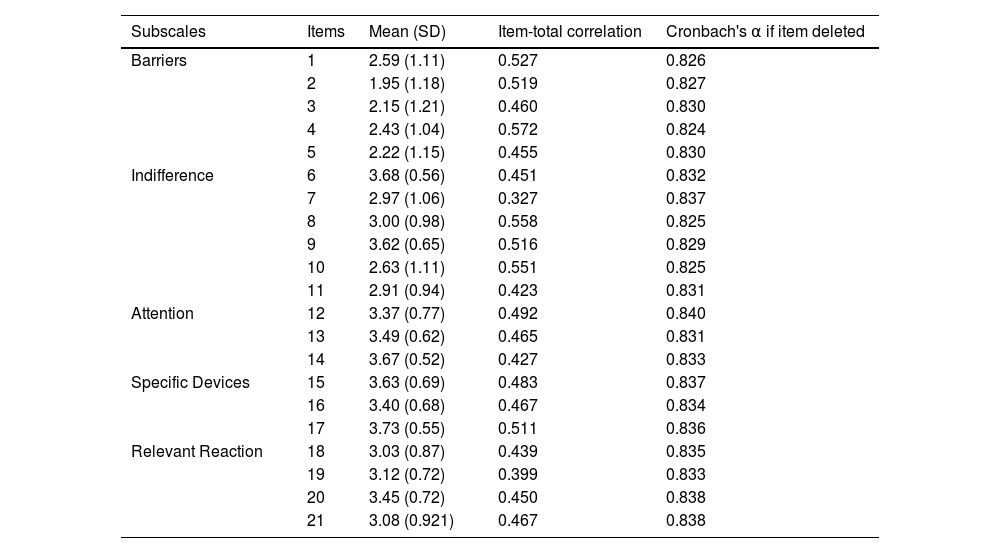The image size is (1000, 553).
Task: Select Cronbach's α if item deleted header
Action: 765,32
